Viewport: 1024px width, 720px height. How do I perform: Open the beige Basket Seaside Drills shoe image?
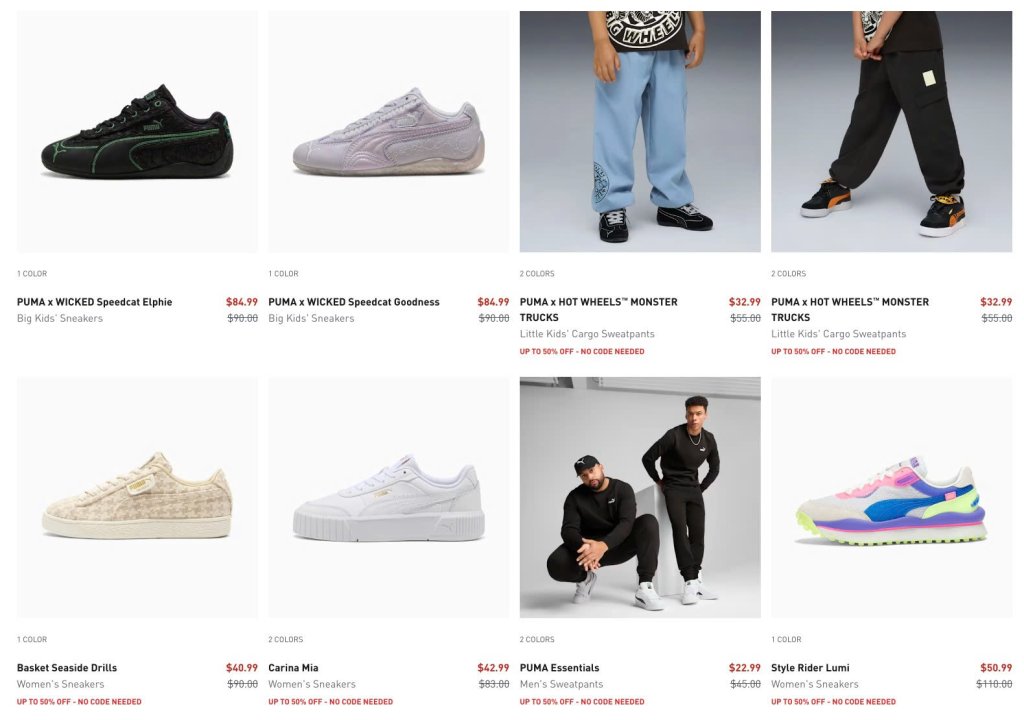point(137,497)
